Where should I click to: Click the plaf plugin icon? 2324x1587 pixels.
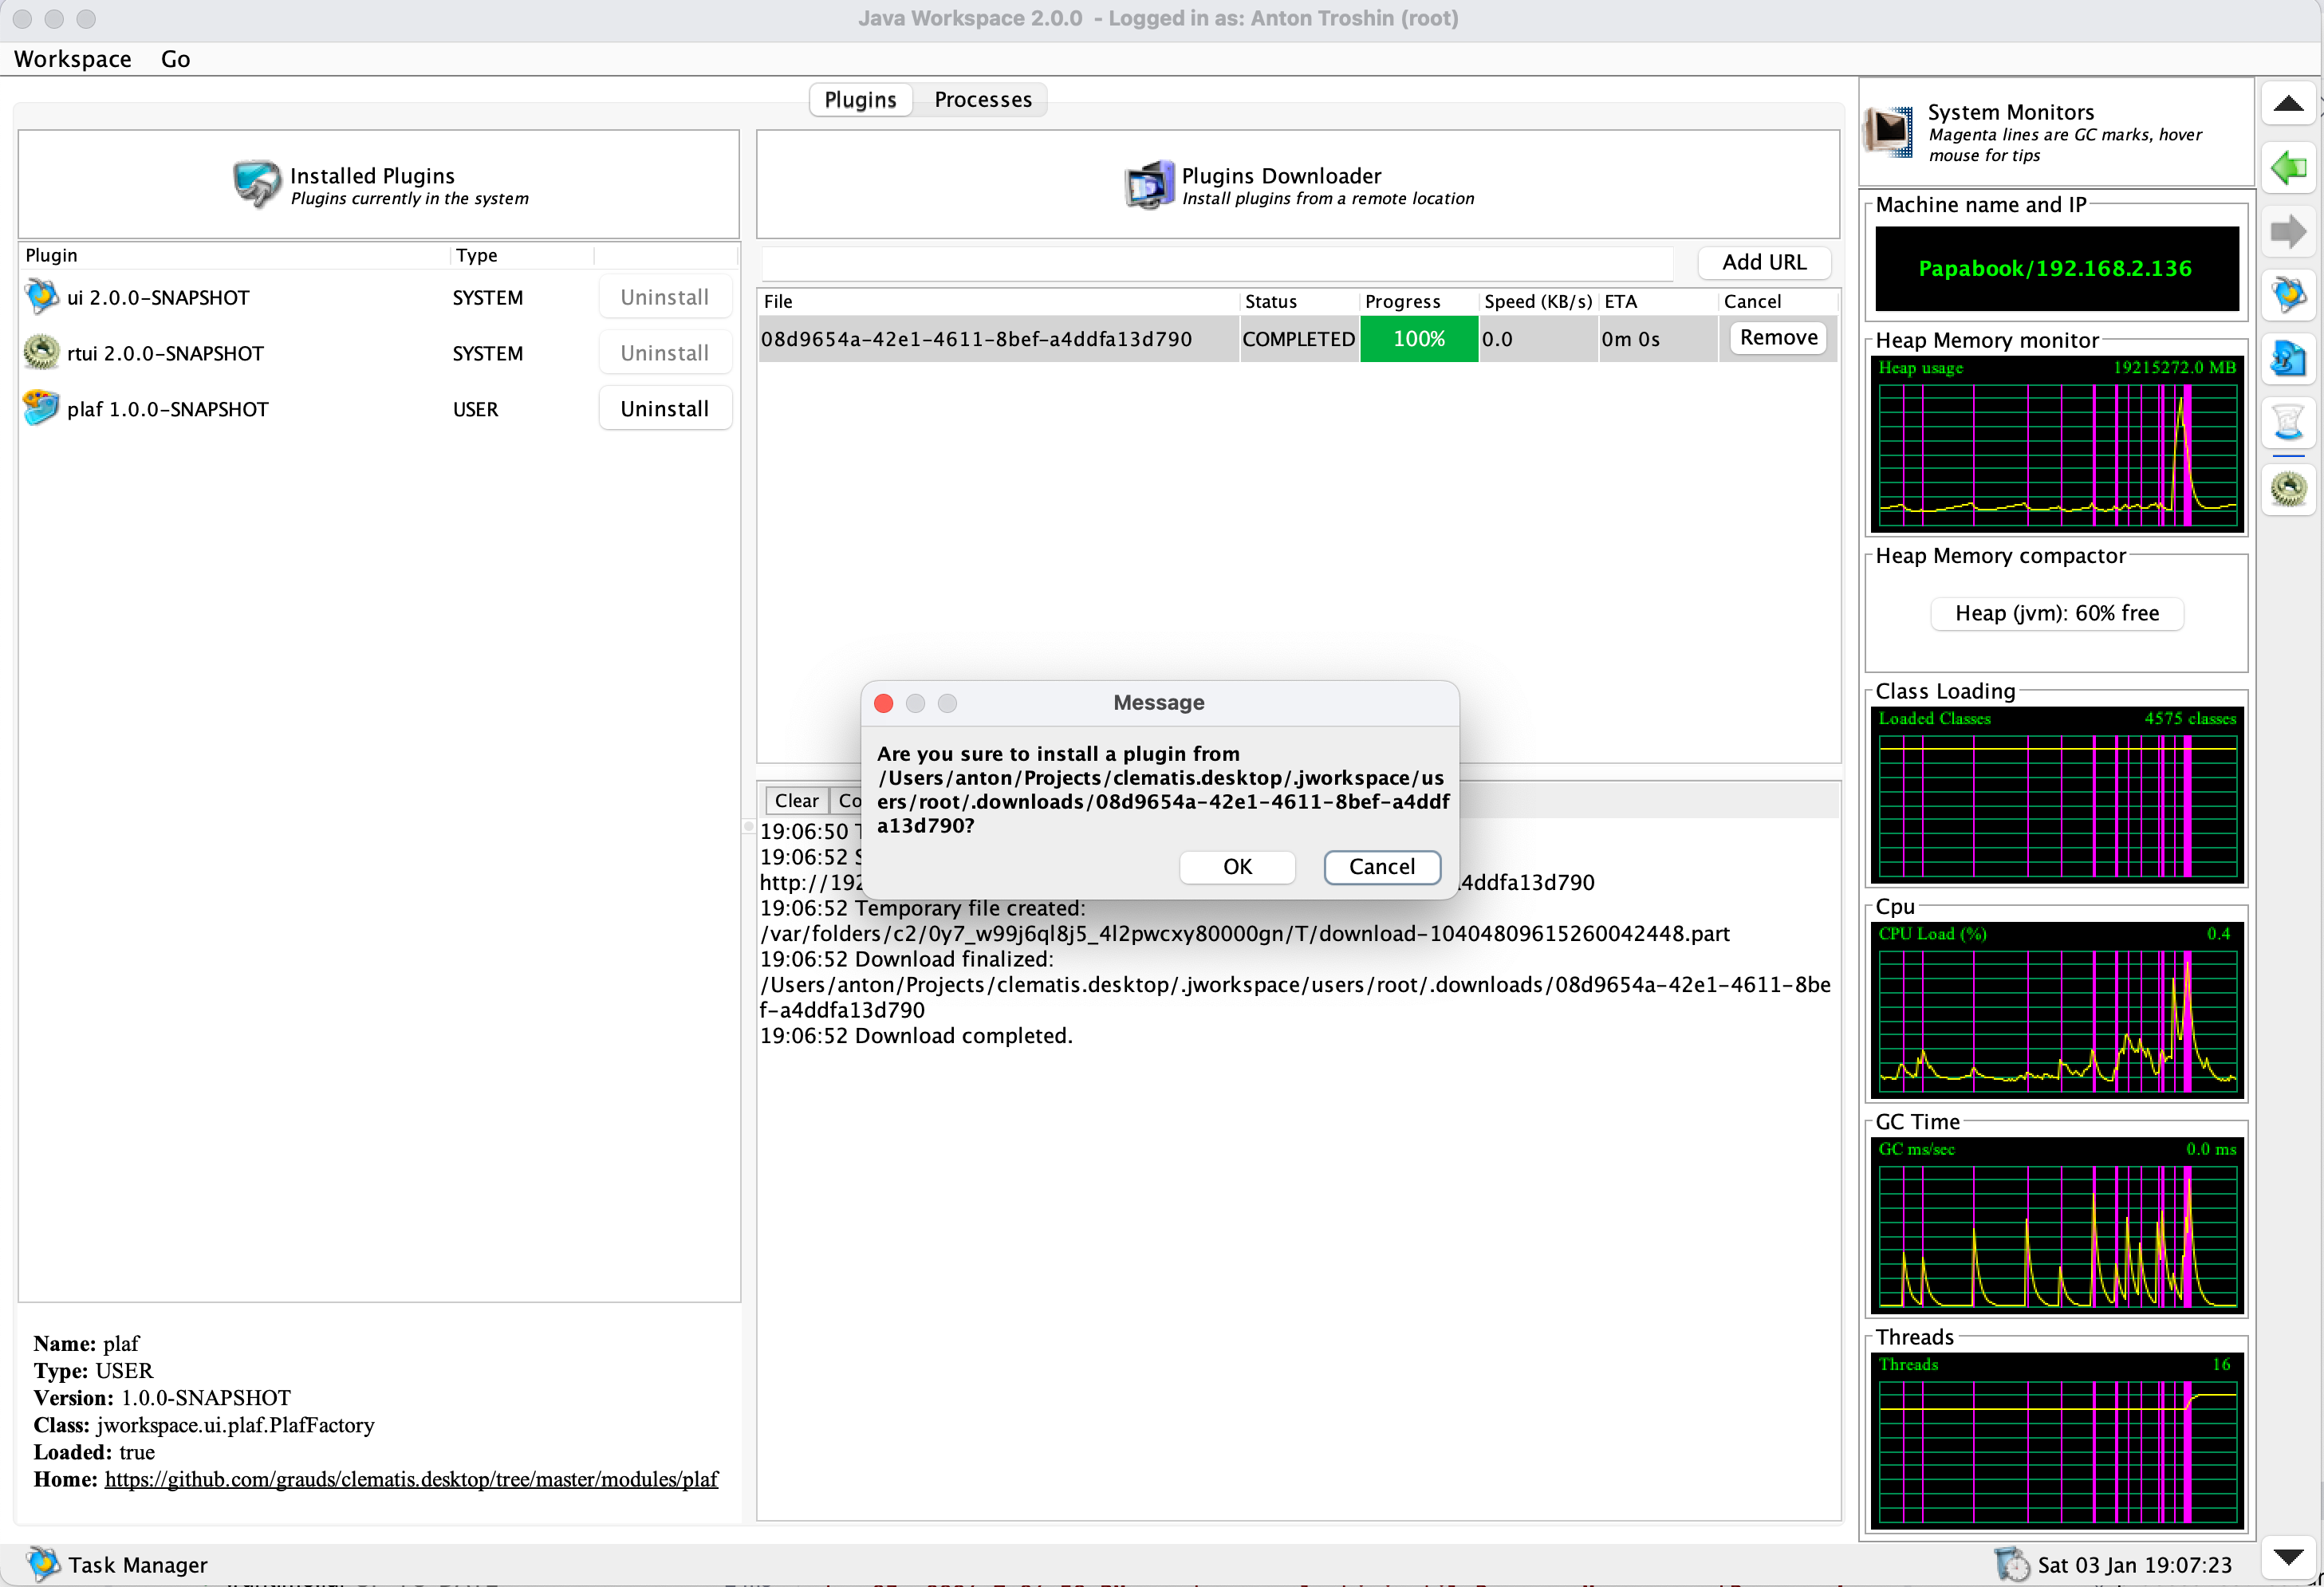41,408
